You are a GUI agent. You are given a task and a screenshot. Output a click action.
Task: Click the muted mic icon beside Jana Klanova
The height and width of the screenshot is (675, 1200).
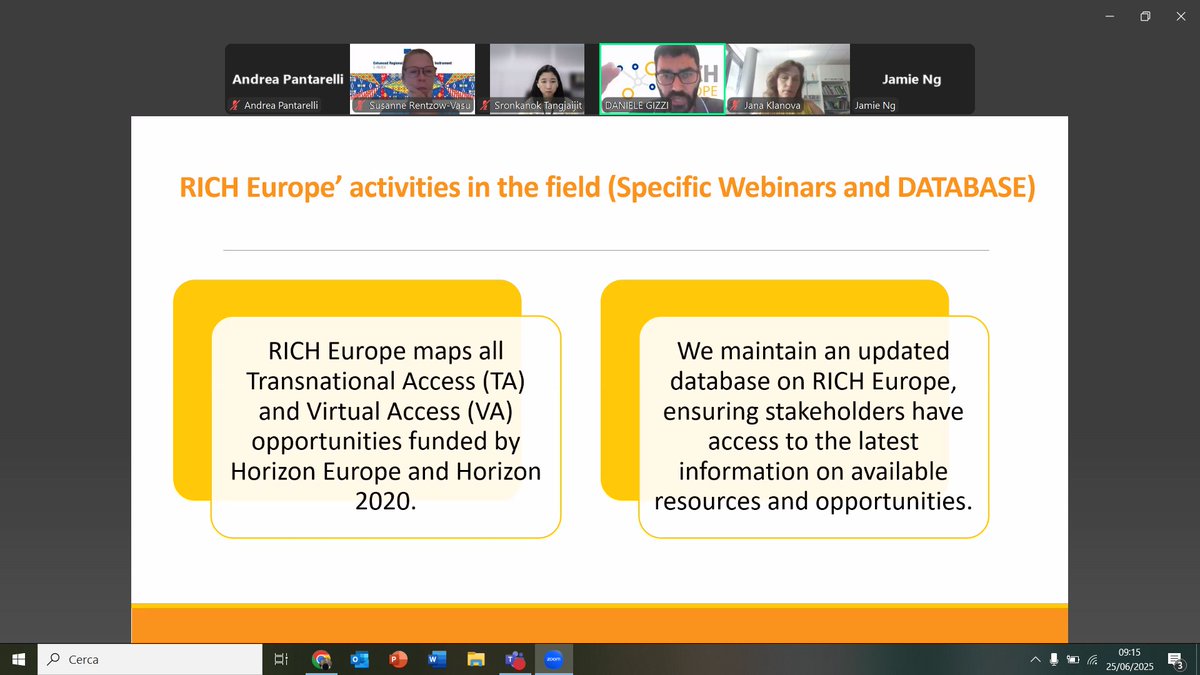click(735, 105)
